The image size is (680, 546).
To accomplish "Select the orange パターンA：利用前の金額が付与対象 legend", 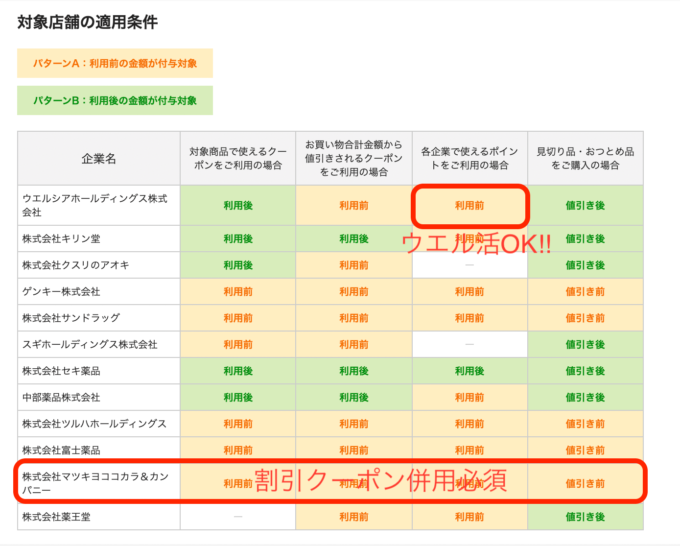I will [115, 63].
